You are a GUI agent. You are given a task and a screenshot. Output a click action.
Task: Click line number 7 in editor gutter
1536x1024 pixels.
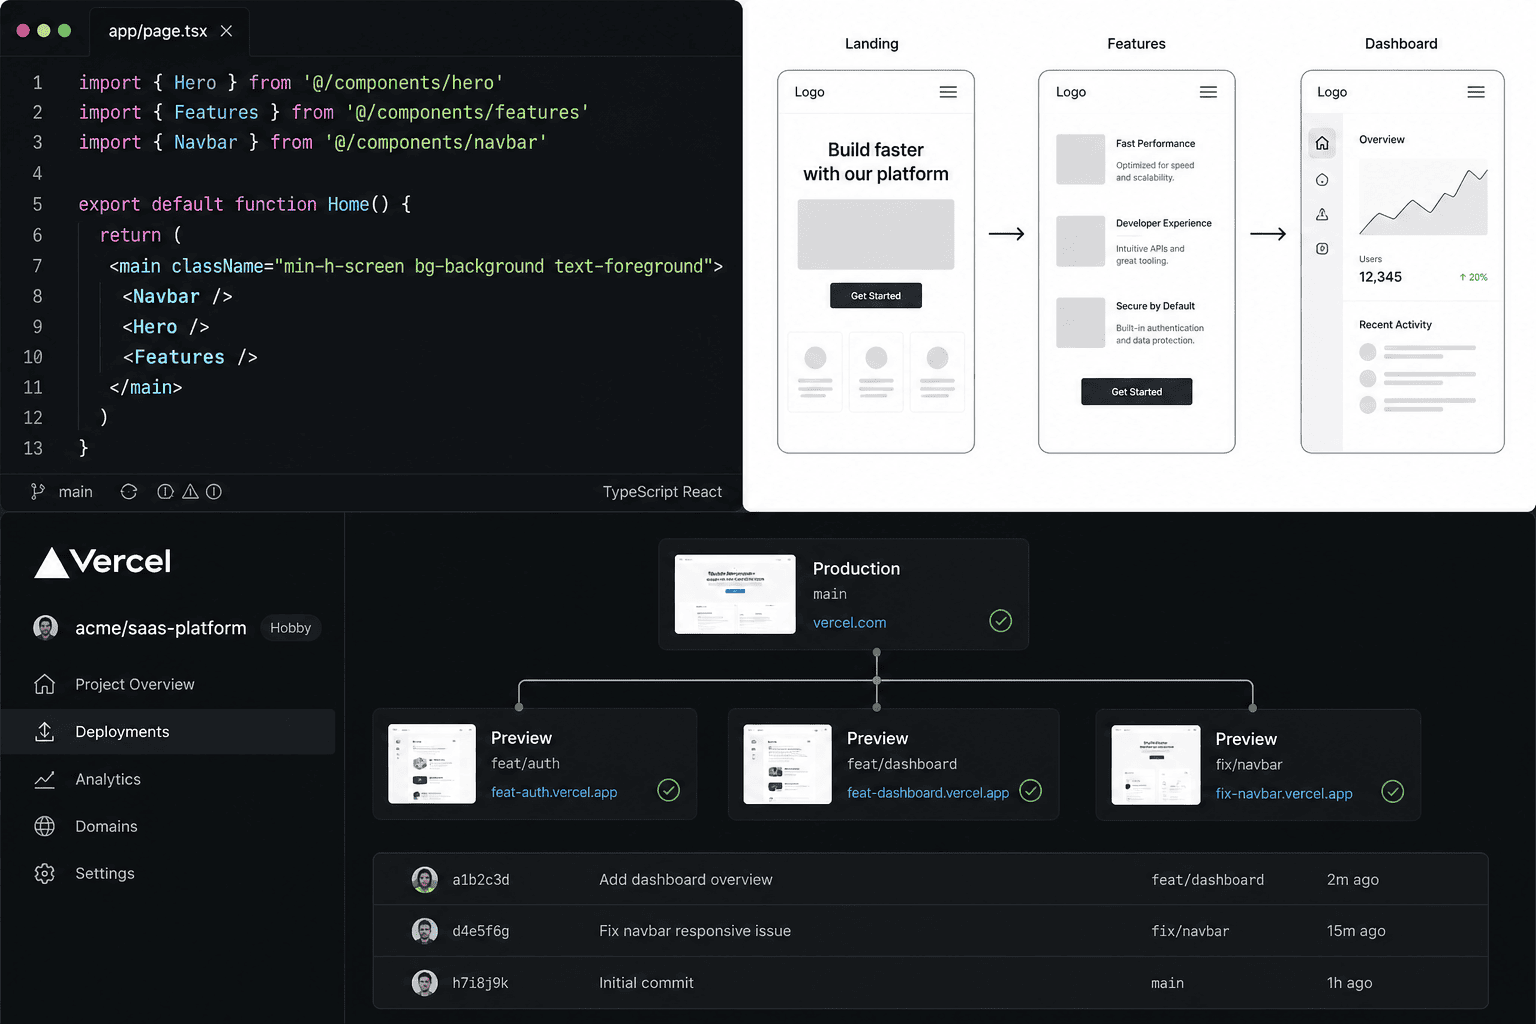point(37,266)
